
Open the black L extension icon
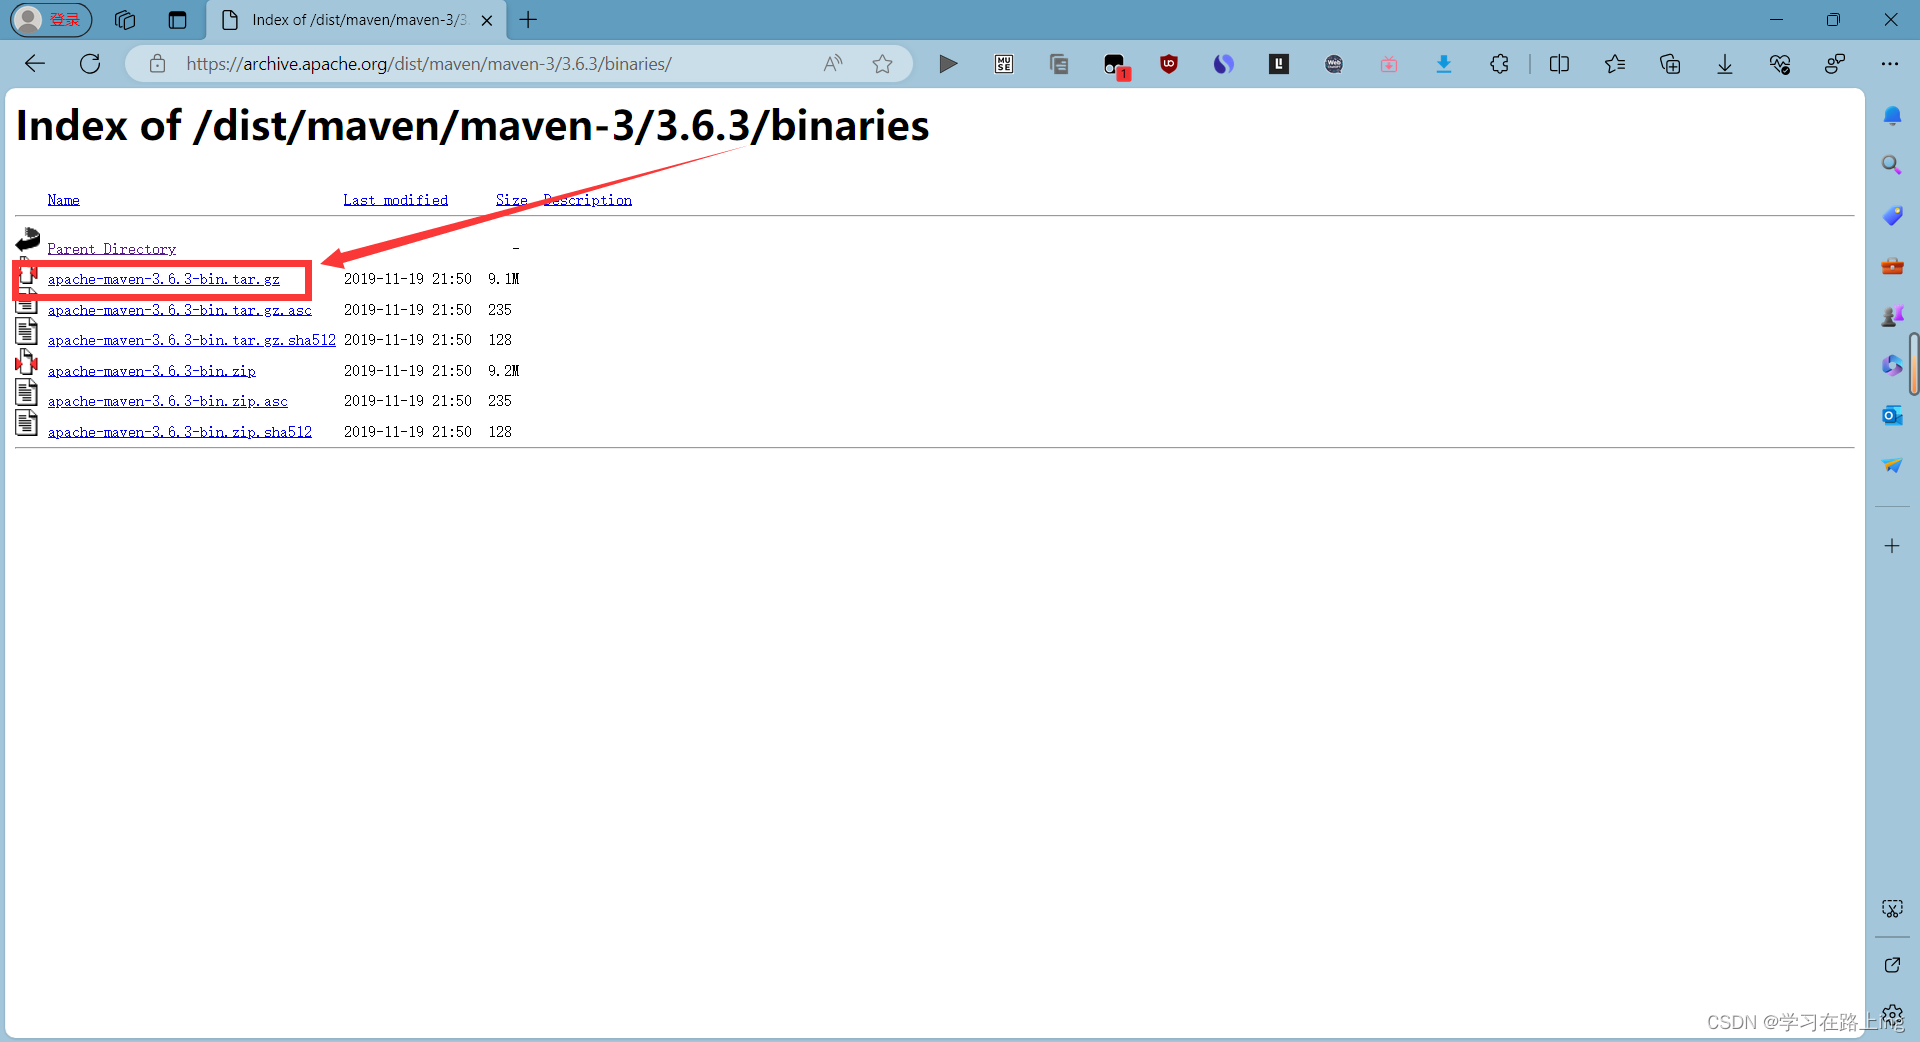coord(1279,64)
